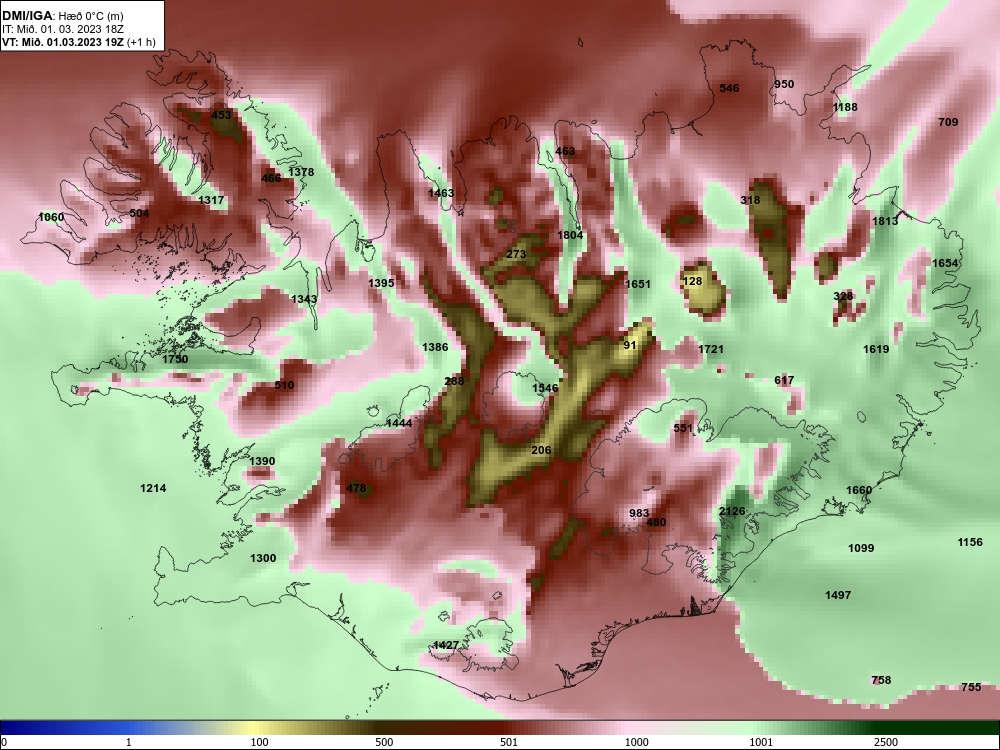Click the 1390 height label
The height and width of the screenshot is (750, 1000).
pos(262,462)
